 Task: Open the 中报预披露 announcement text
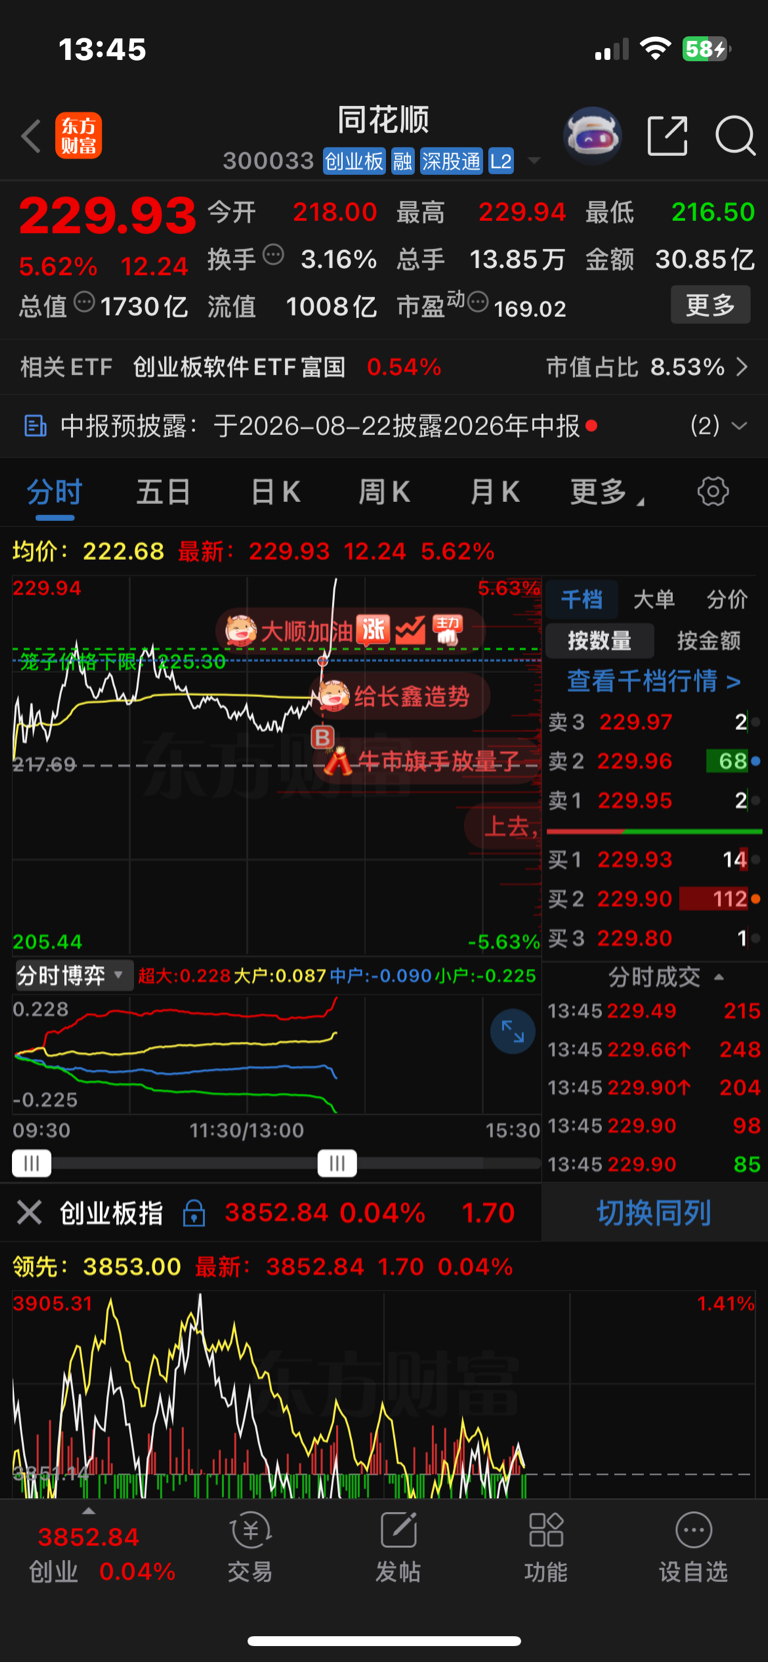(x=320, y=427)
